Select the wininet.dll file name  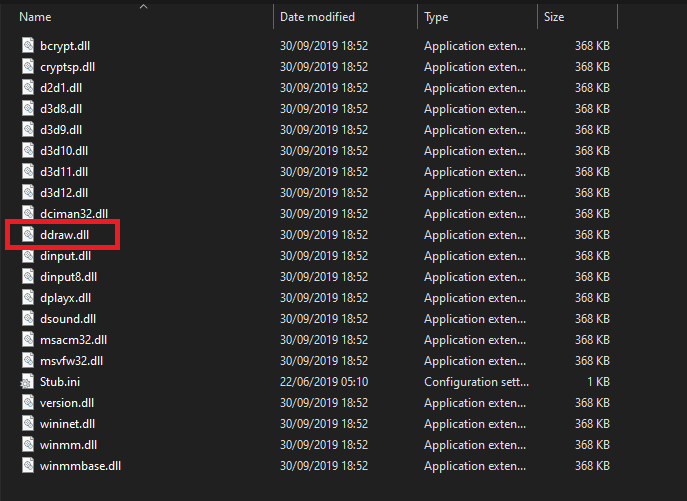coord(67,424)
